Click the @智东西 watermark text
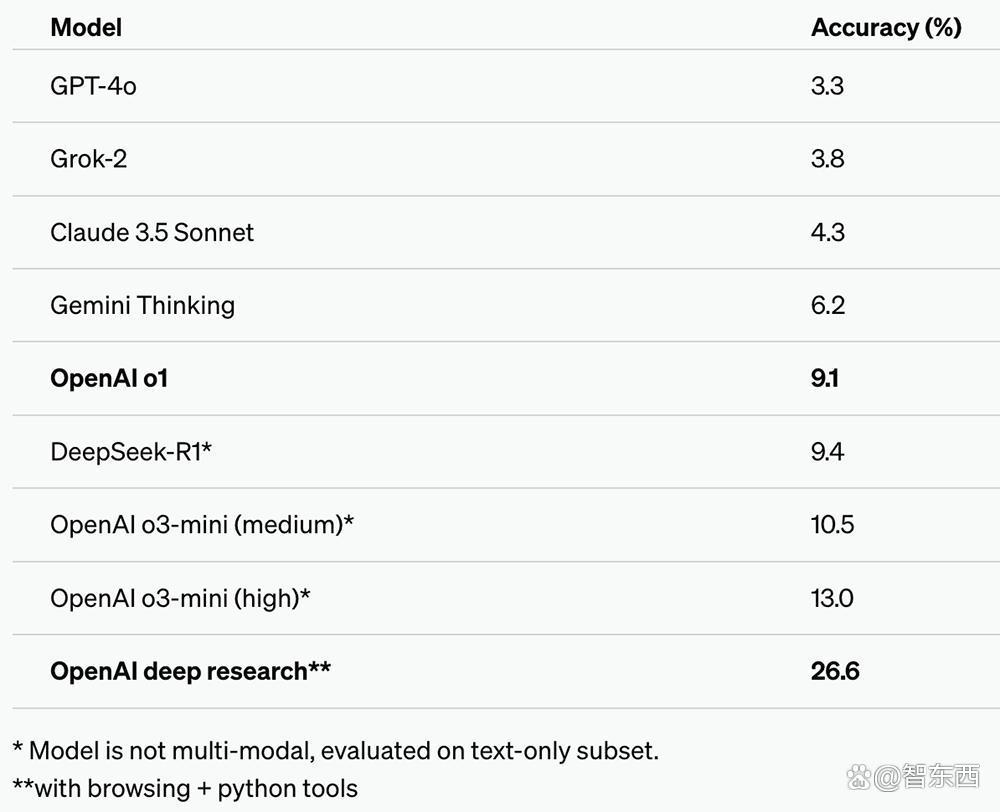Viewport: 1000px width, 812px height. (x=927, y=777)
